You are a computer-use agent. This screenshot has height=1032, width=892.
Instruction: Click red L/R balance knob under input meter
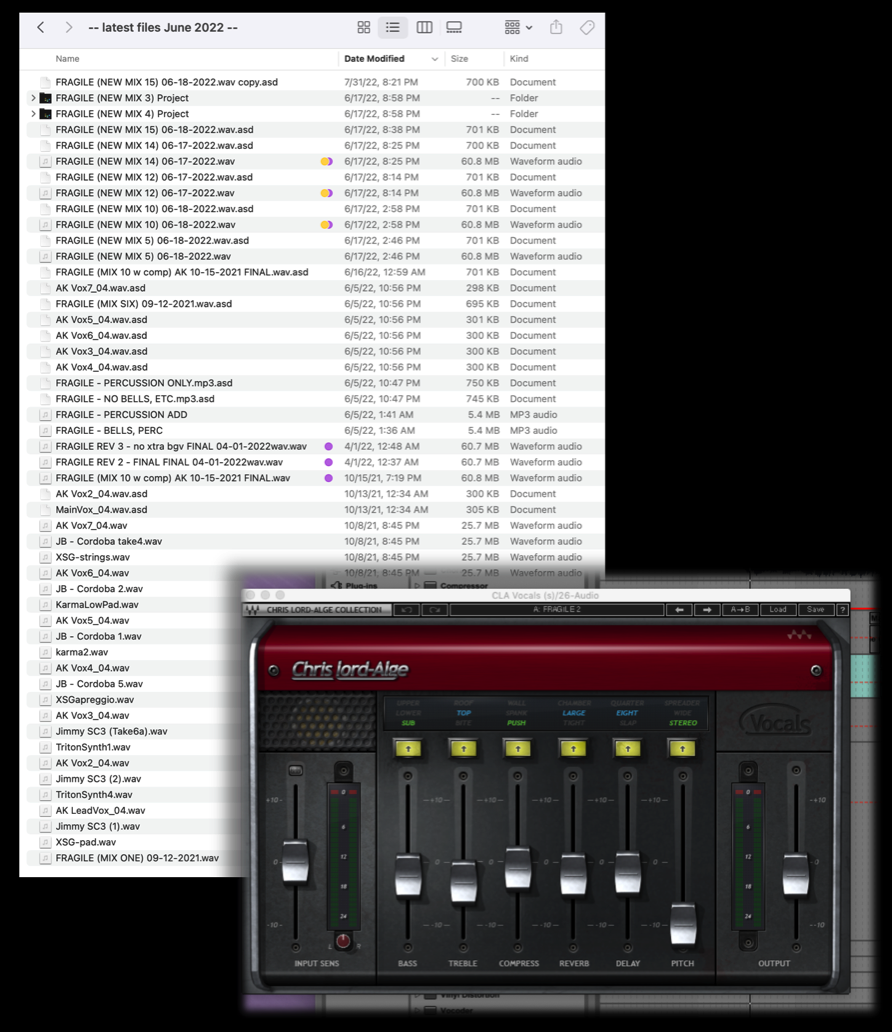[343, 941]
